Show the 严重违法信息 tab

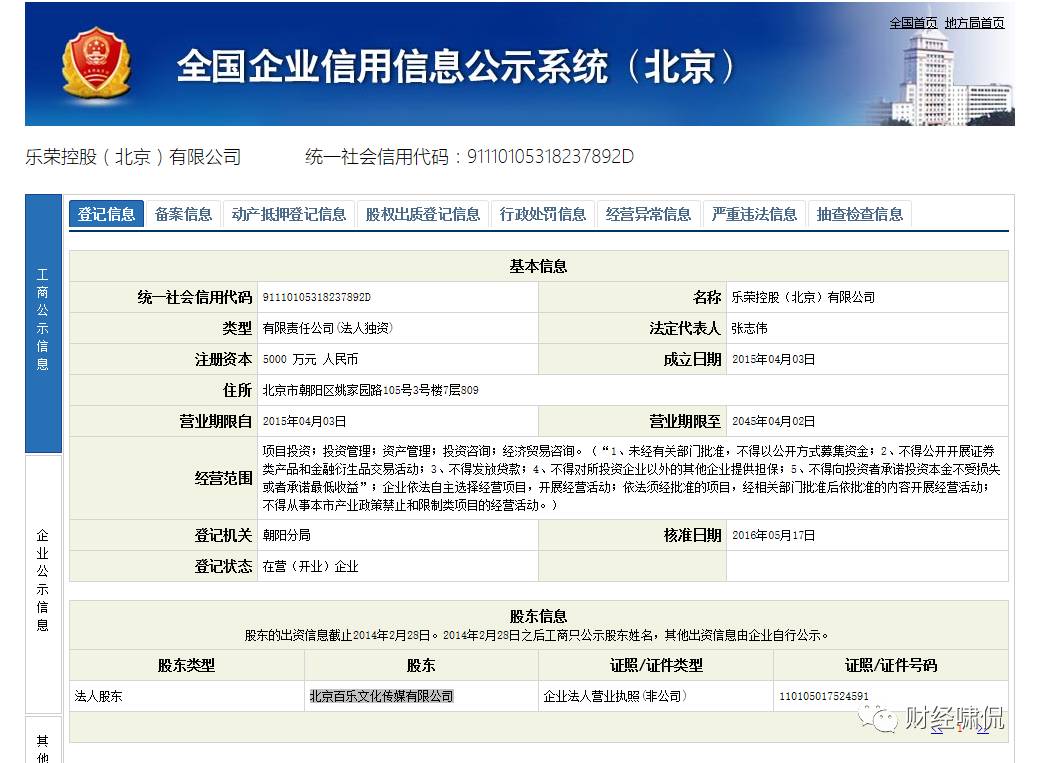pyautogui.click(x=754, y=214)
